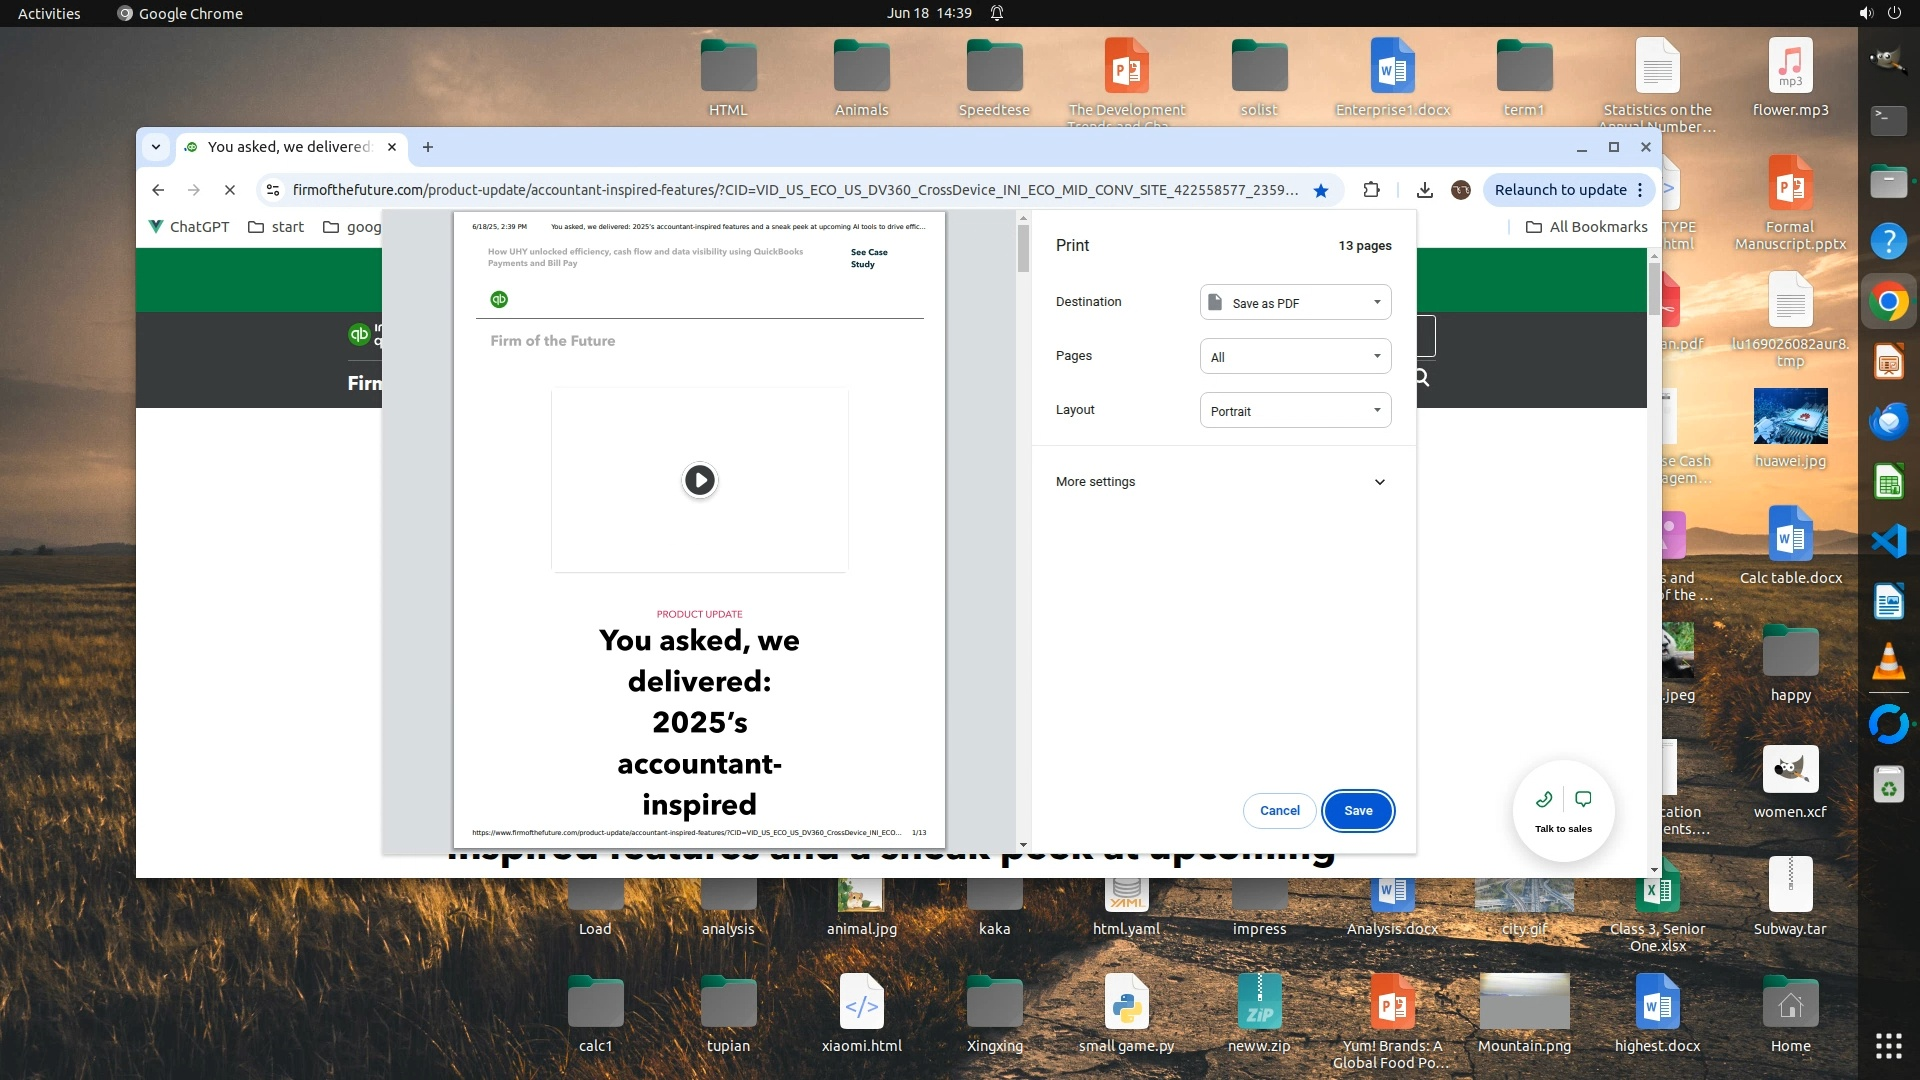Open the Destination Save as PDF dropdown
The width and height of the screenshot is (1920, 1080).
pyautogui.click(x=1295, y=302)
